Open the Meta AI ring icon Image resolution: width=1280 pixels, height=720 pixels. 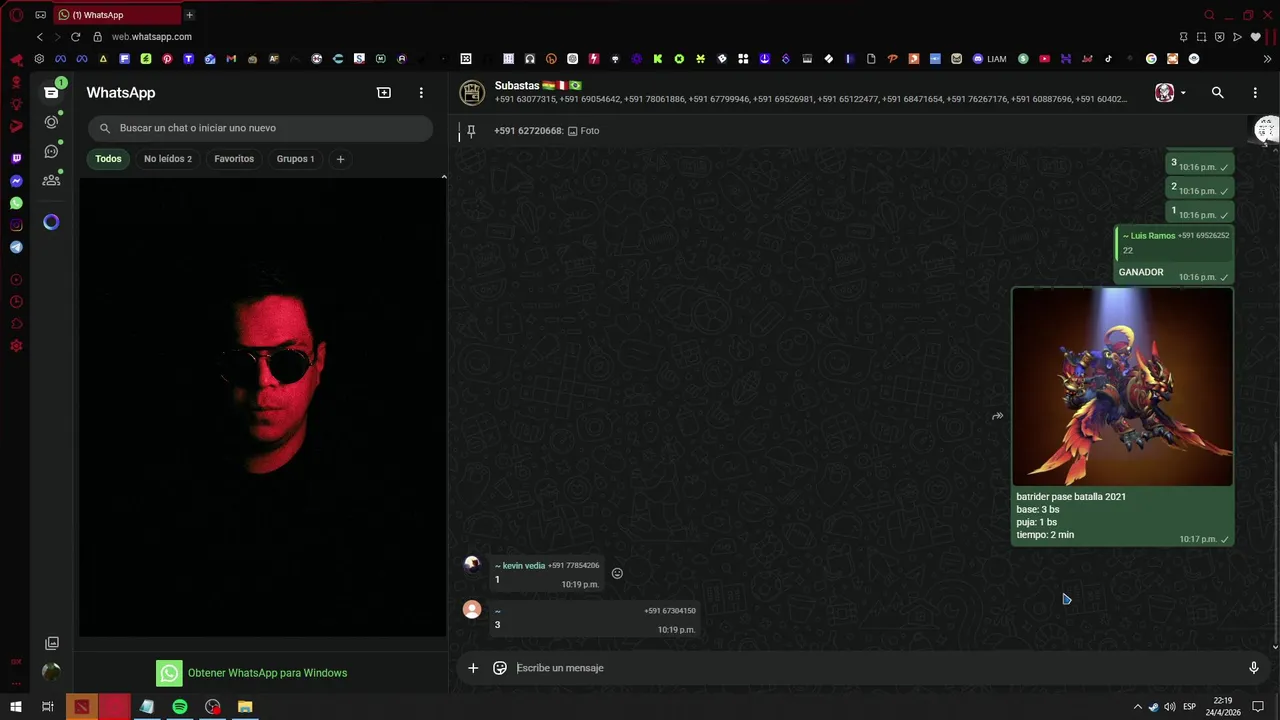(x=51, y=222)
